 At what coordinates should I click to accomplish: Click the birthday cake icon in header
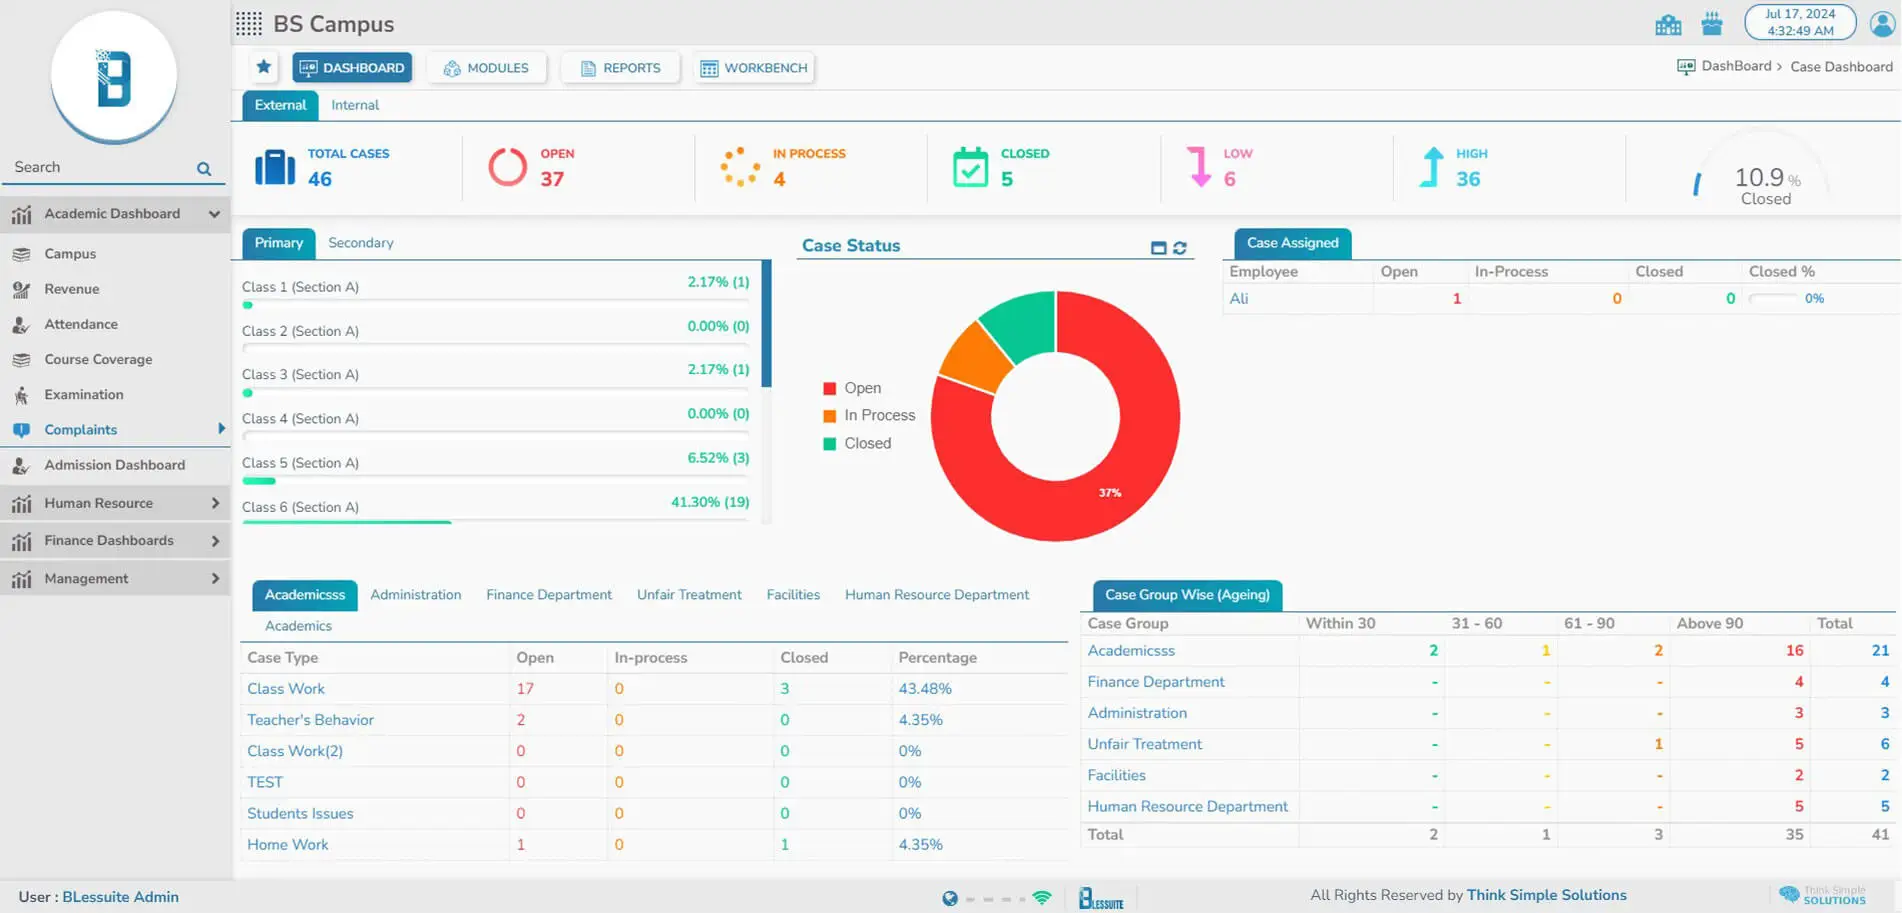click(x=1712, y=24)
